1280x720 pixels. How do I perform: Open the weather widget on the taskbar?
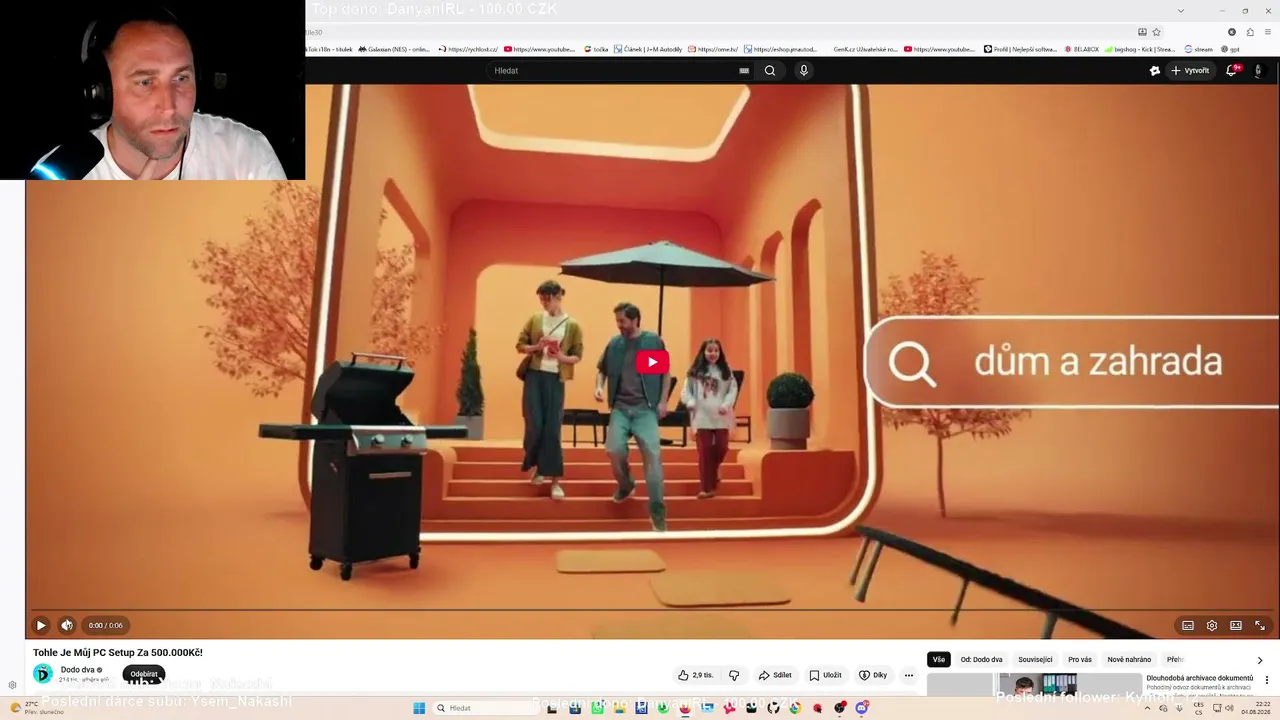(x=36, y=708)
